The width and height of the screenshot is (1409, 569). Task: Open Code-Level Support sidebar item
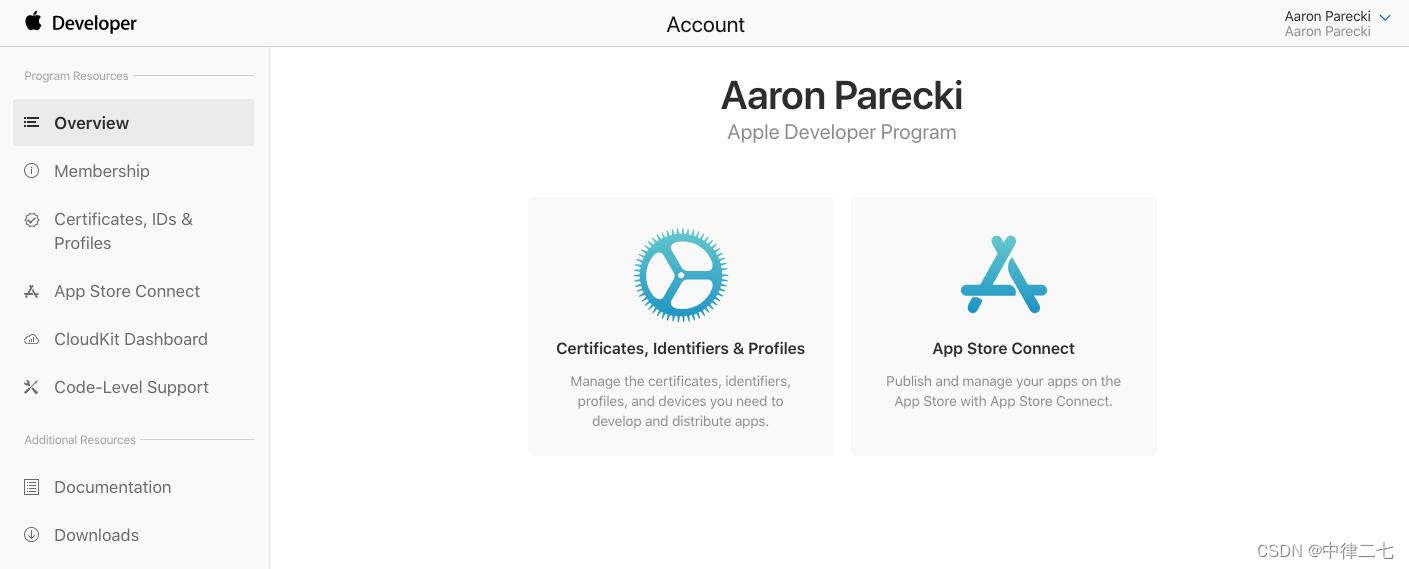point(133,387)
